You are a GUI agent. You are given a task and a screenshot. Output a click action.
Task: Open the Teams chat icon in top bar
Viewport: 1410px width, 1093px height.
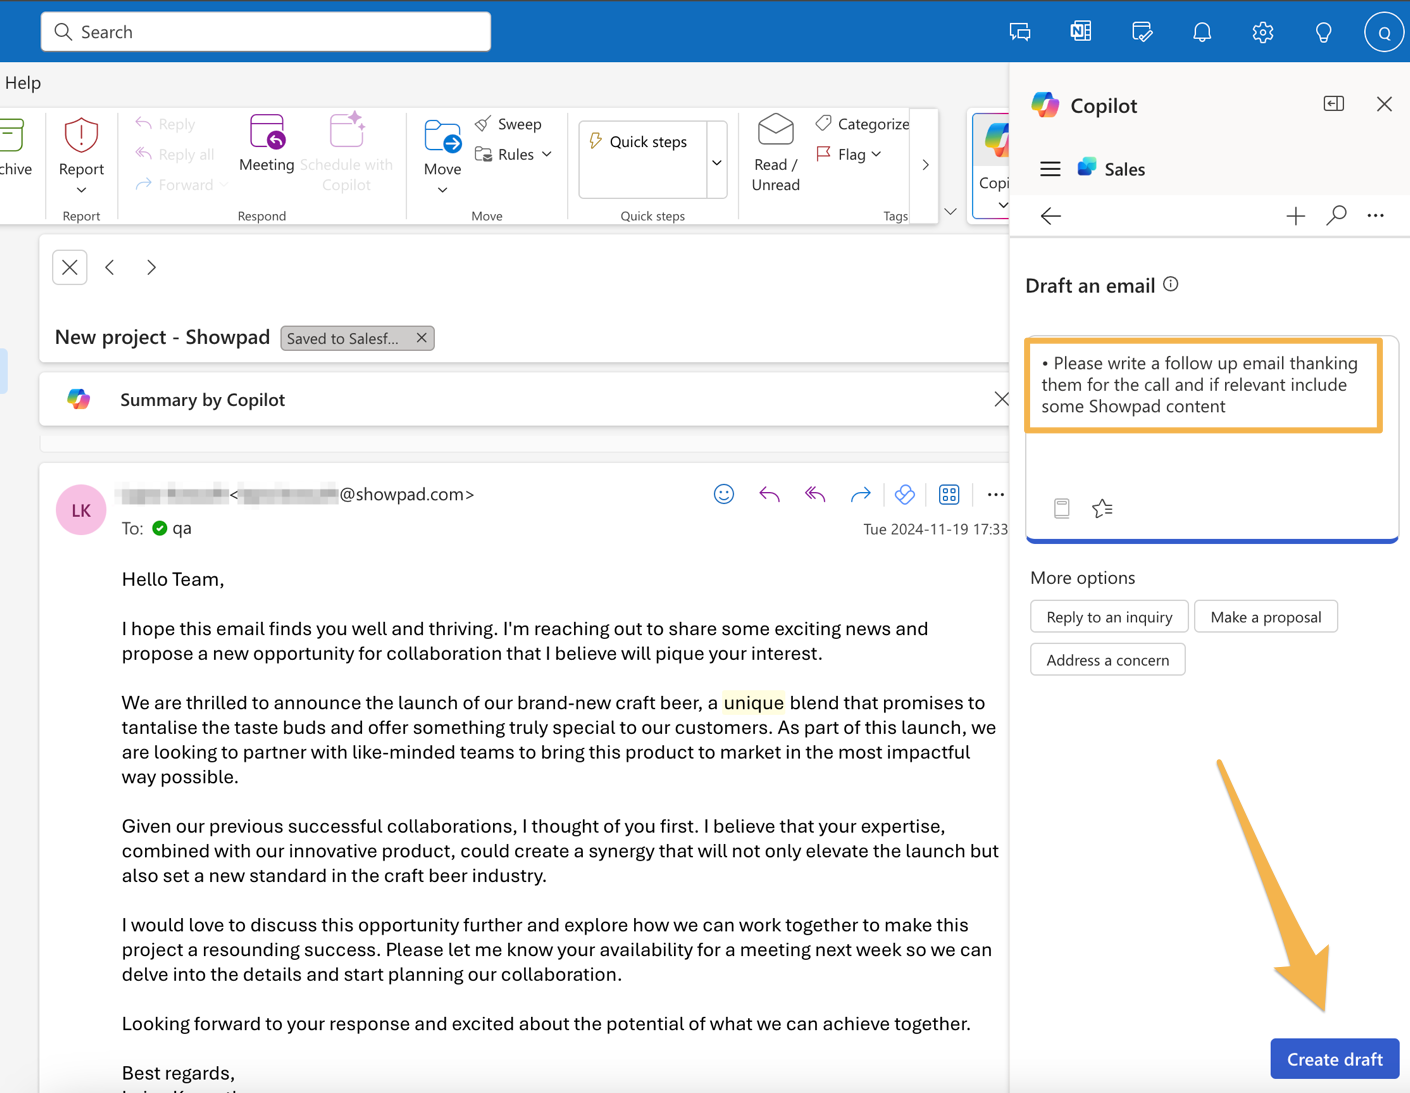[x=1020, y=32]
